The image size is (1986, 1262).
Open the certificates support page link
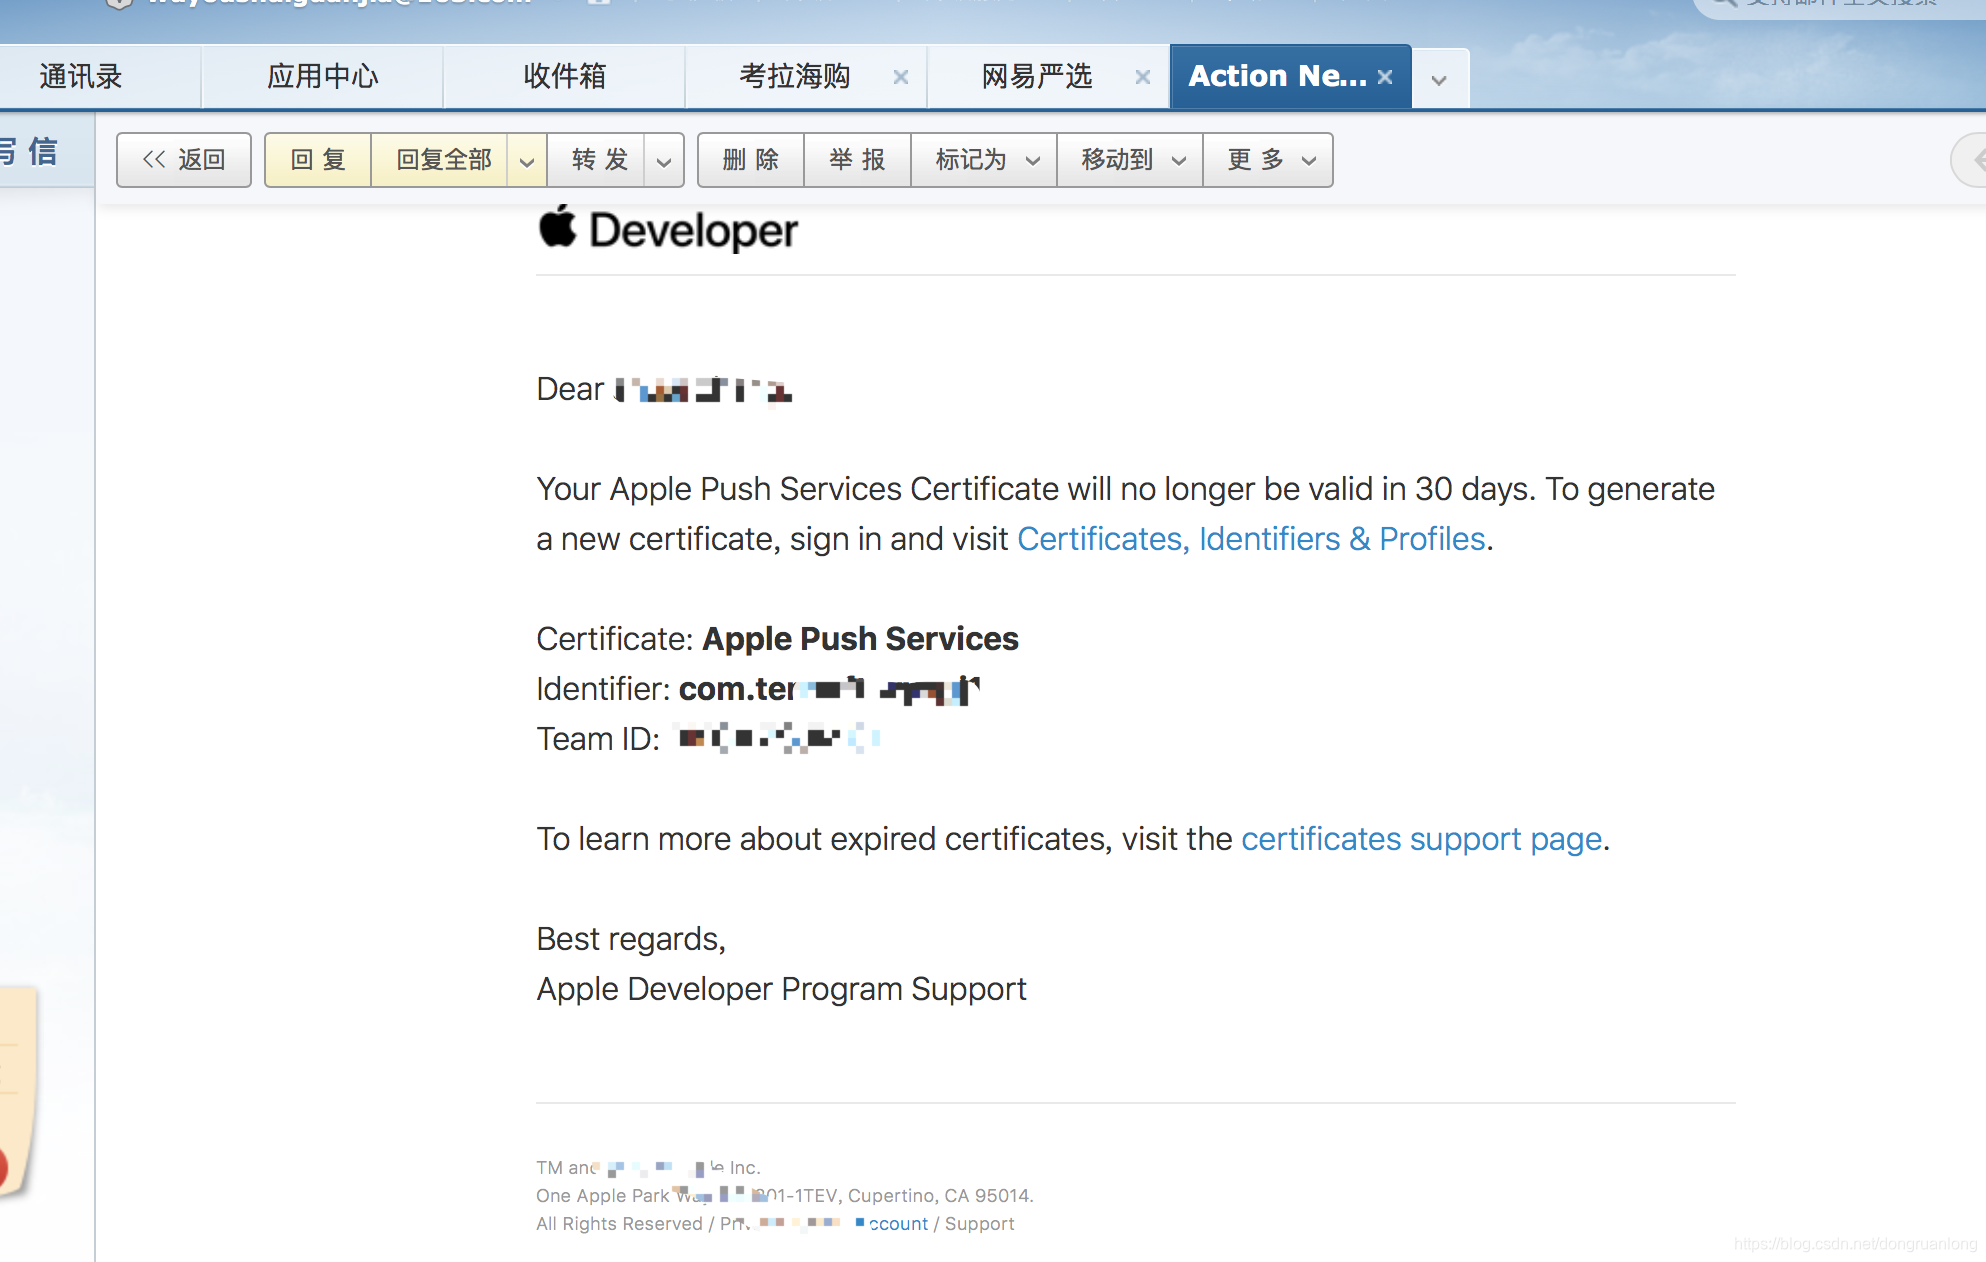(1421, 839)
